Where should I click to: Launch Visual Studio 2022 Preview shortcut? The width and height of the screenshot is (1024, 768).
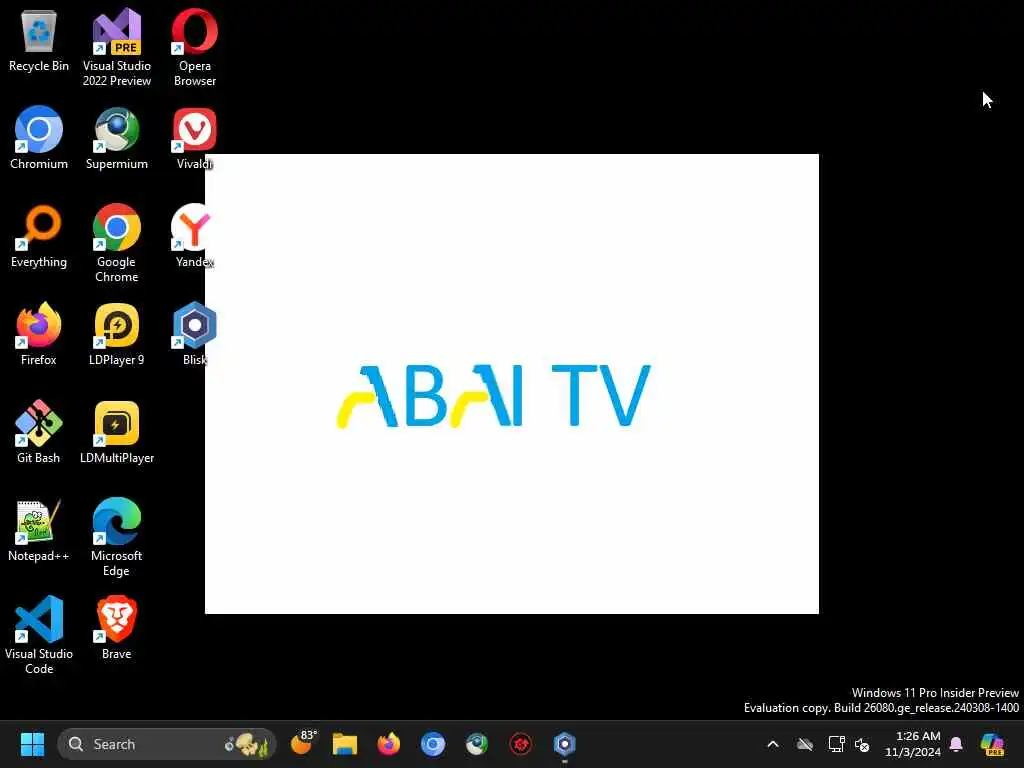[x=117, y=47]
